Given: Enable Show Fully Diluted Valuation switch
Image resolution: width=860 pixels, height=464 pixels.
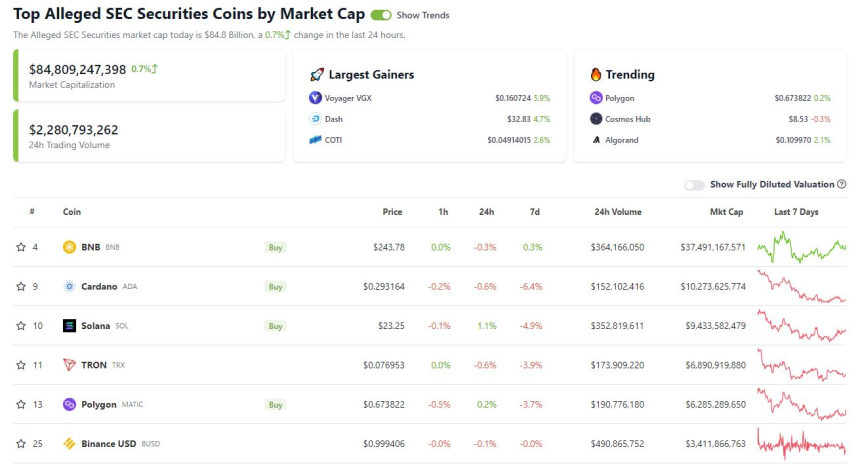Looking at the screenshot, I should pyautogui.click(x=694, y=185).
